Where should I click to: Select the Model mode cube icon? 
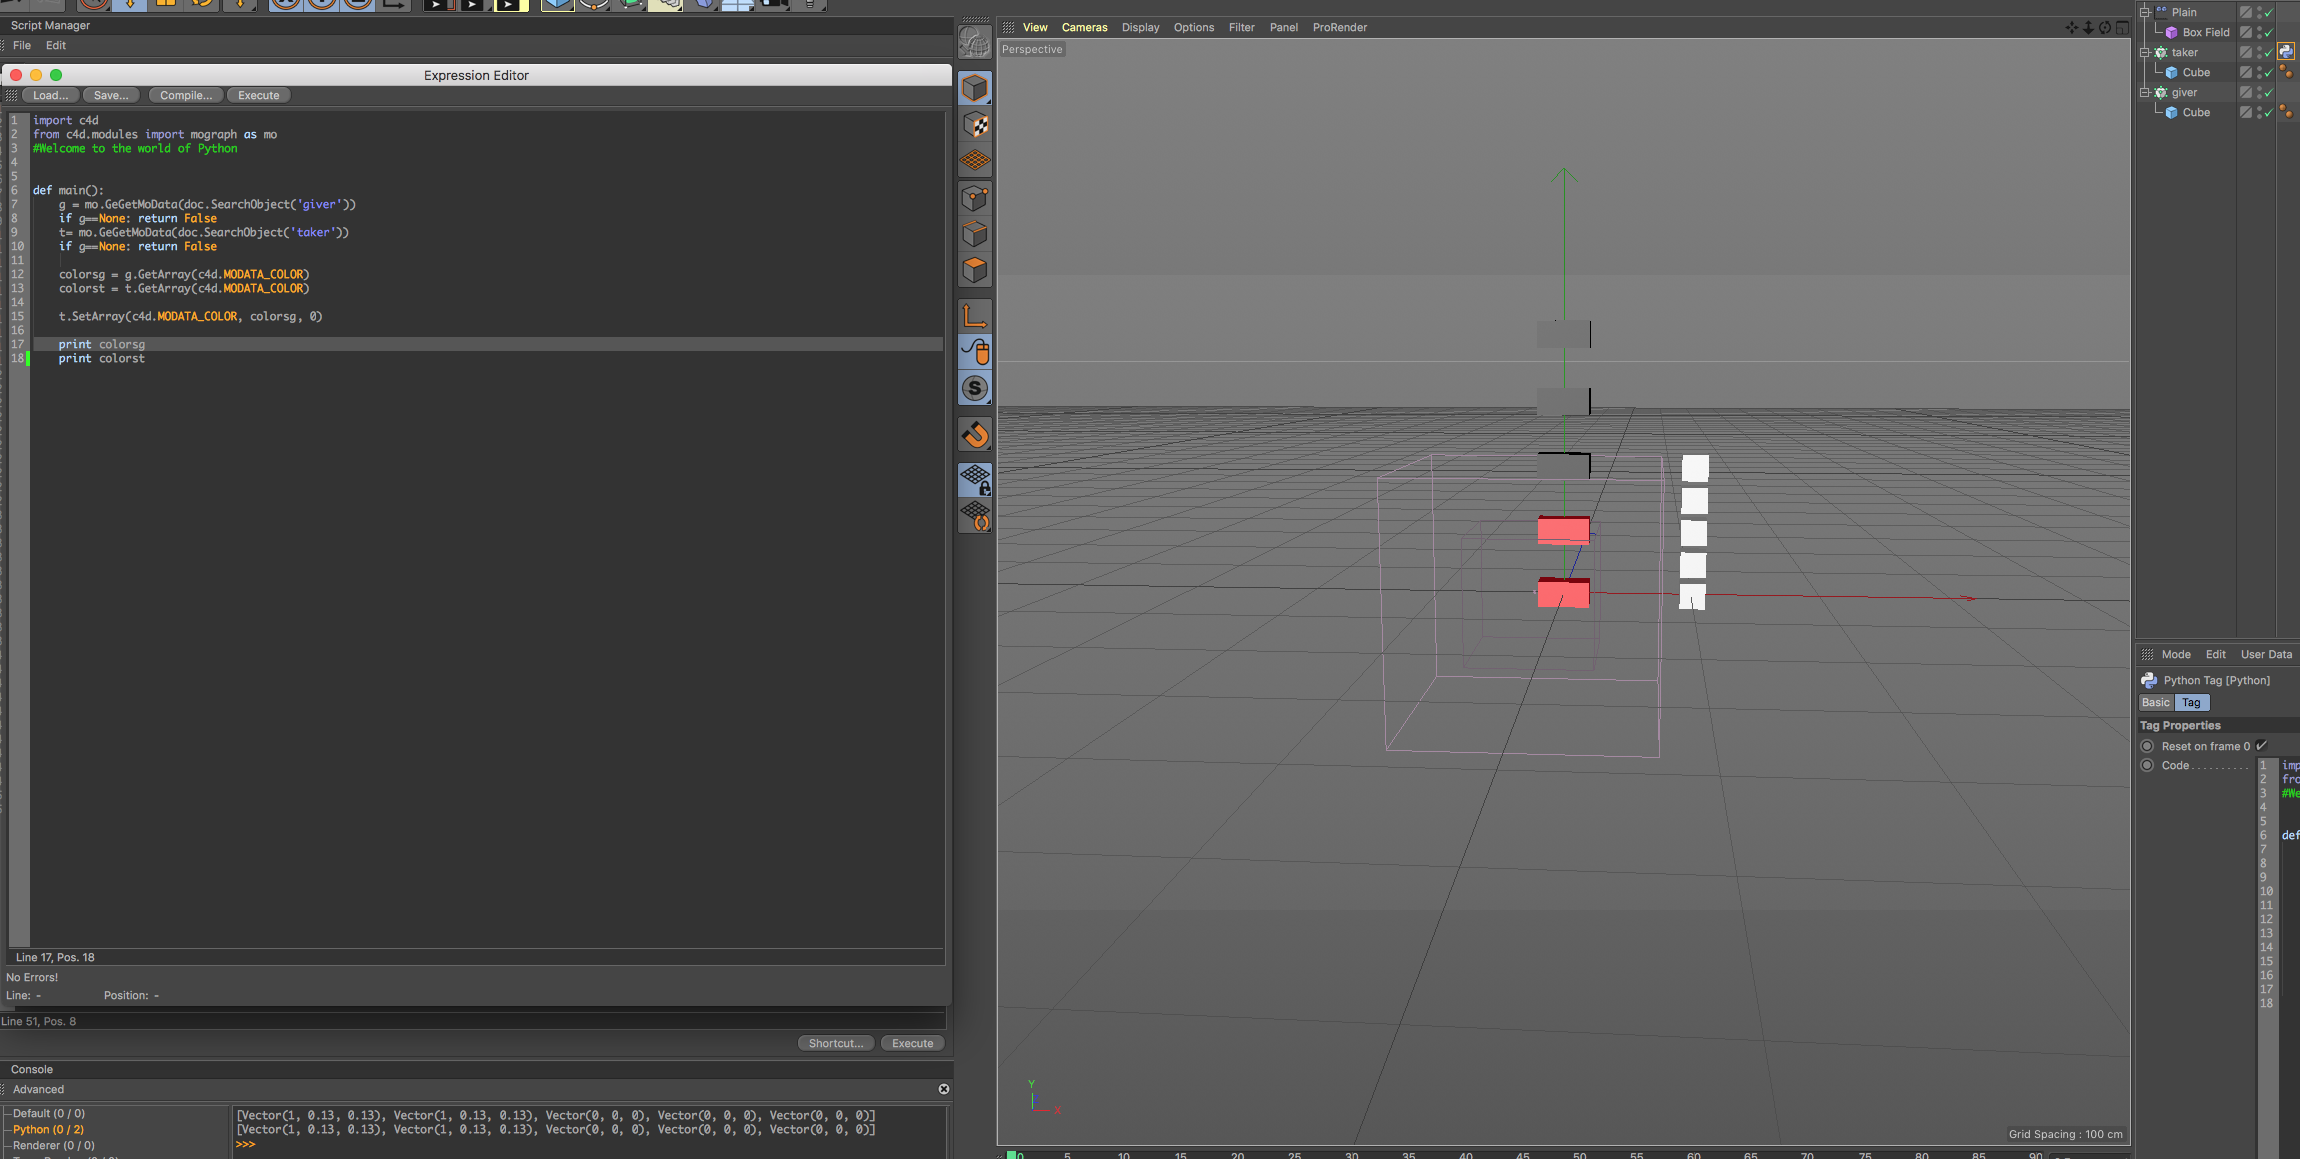tap(975, 89)
